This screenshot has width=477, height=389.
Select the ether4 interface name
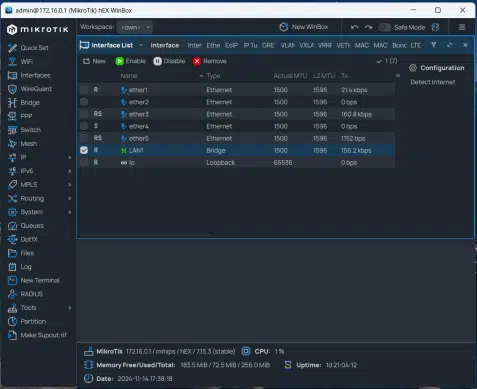coord(139,126)
